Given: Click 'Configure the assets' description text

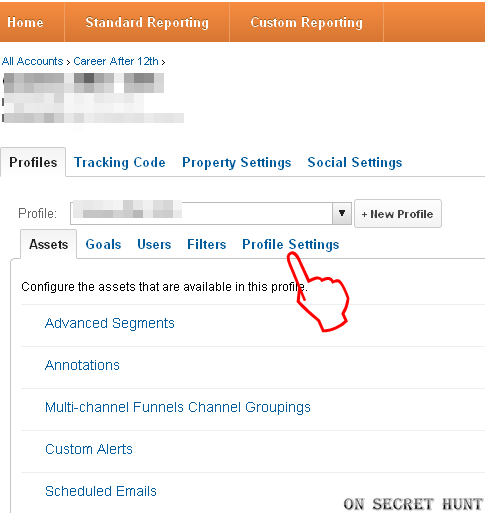Looking at the screenshot, I should 164,287.
